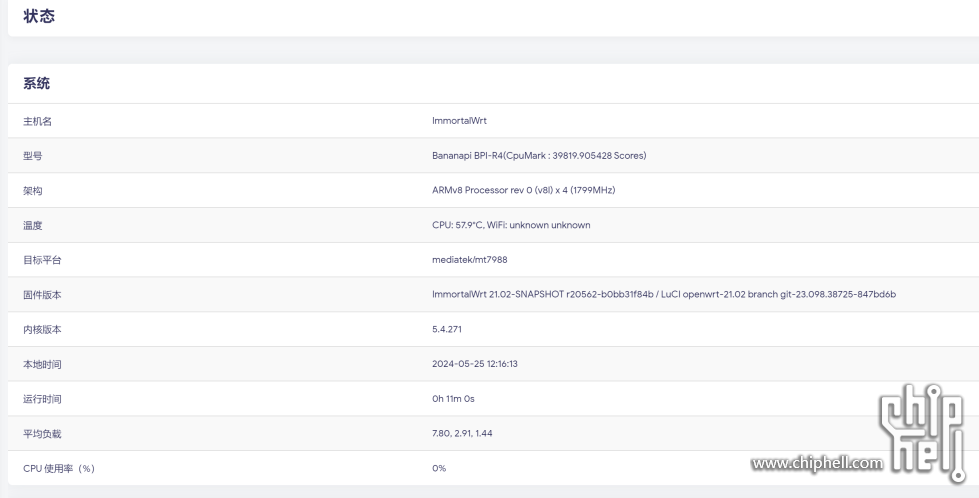Viewport: 979px width, 498px height.
Task: Click the 架构 label
Action: 32,191
